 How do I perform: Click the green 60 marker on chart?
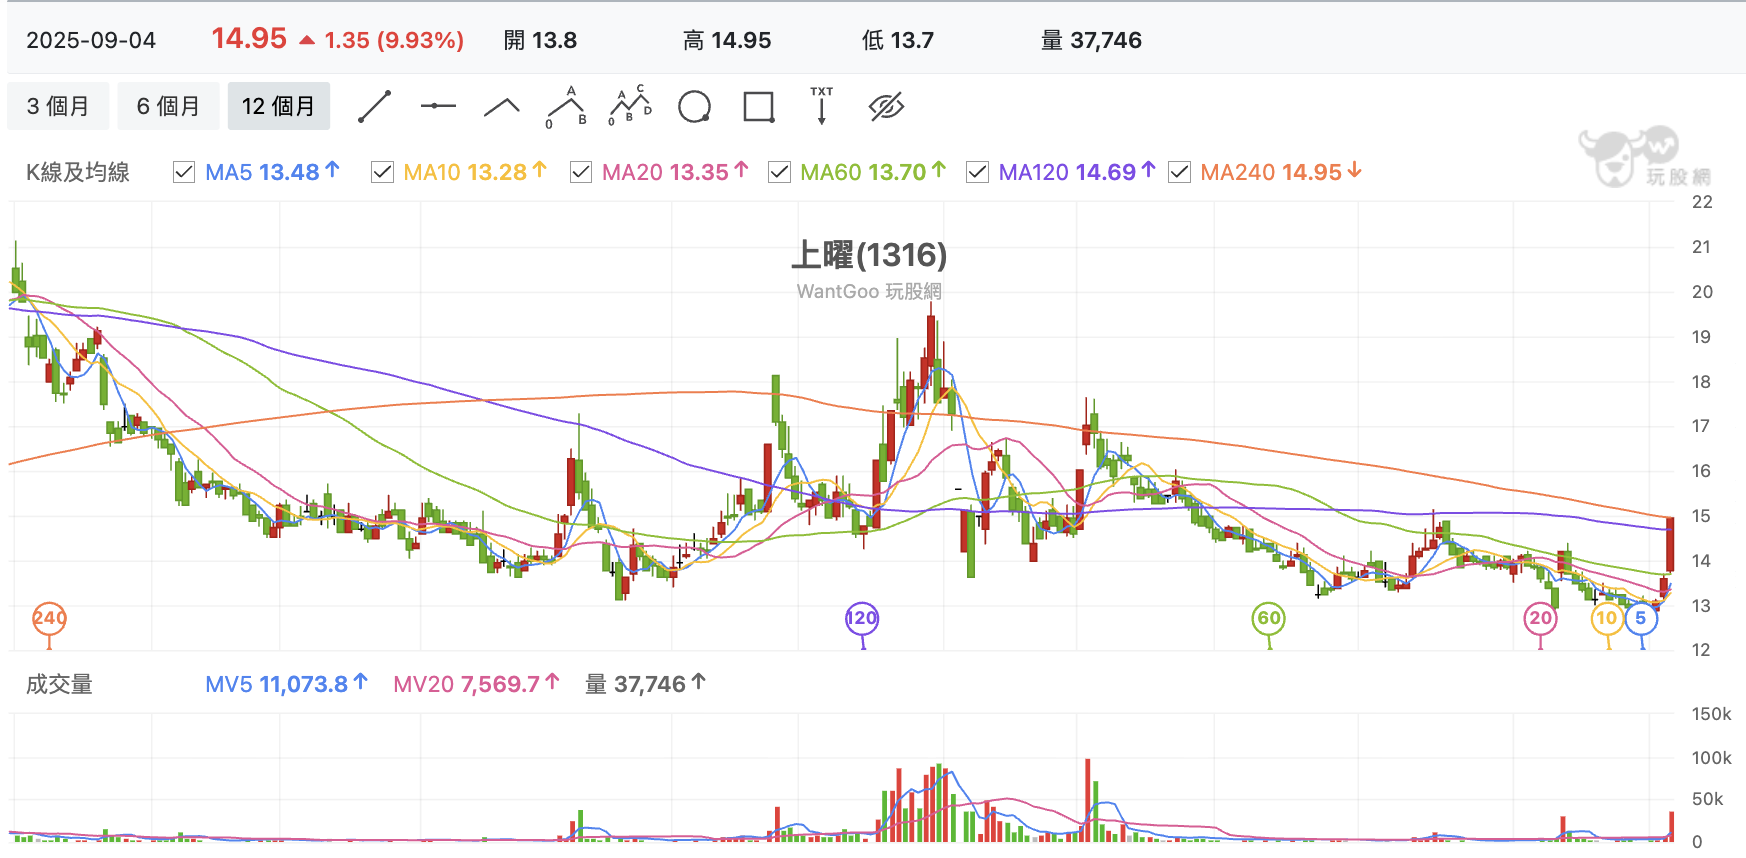coord(1268,618)
